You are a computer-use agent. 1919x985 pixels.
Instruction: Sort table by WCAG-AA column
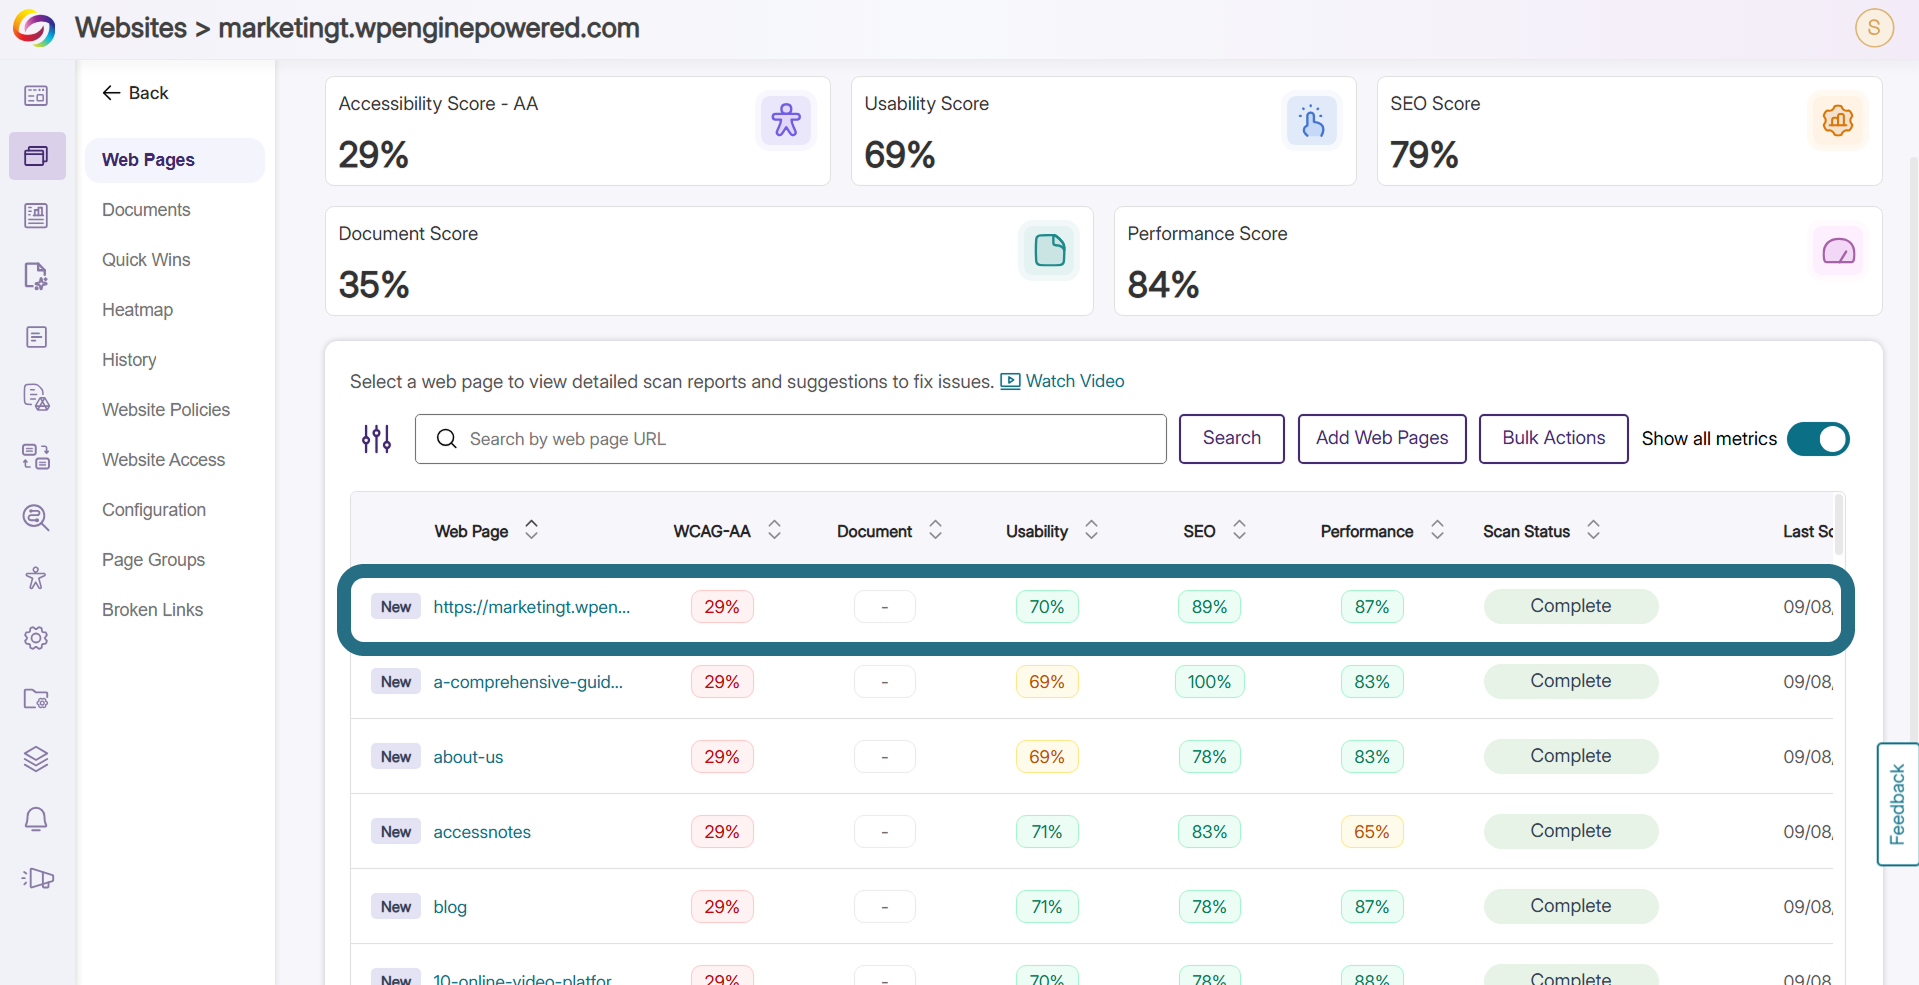click(774, 530)
